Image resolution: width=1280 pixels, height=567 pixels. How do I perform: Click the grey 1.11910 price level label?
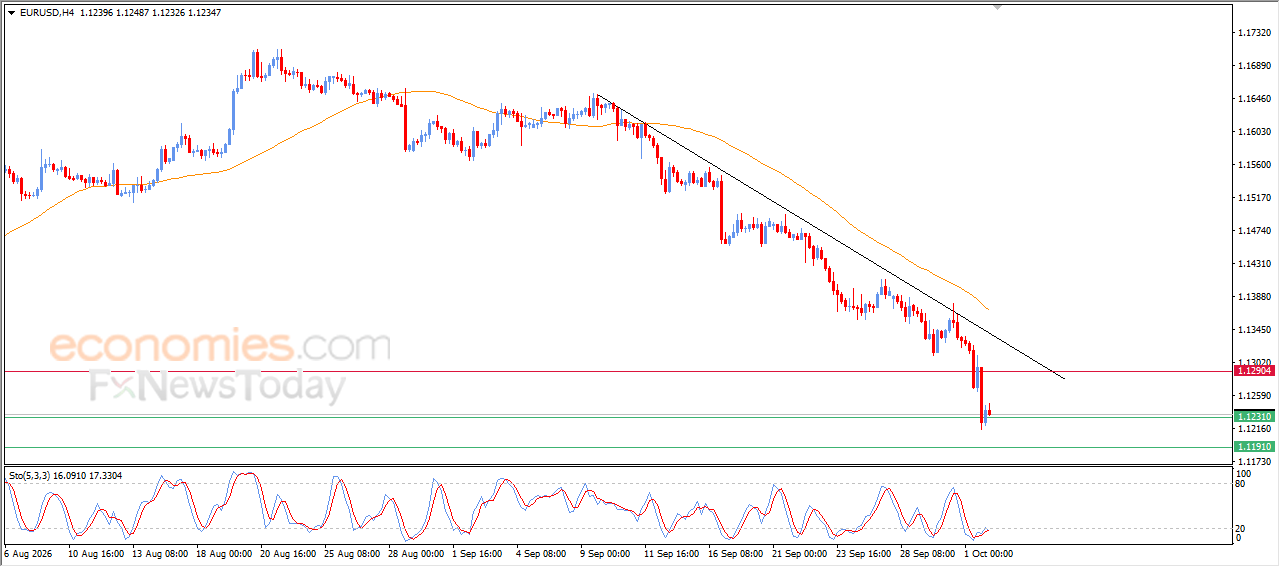click(1253, 446)
